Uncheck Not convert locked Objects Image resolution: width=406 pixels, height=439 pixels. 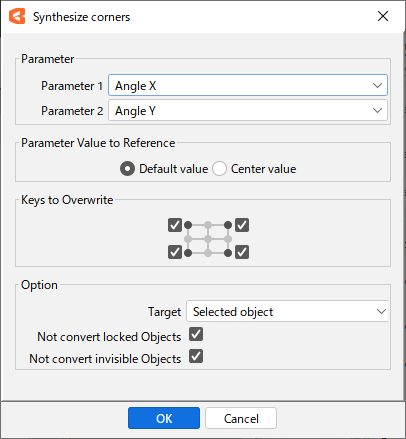pos(196,334)
